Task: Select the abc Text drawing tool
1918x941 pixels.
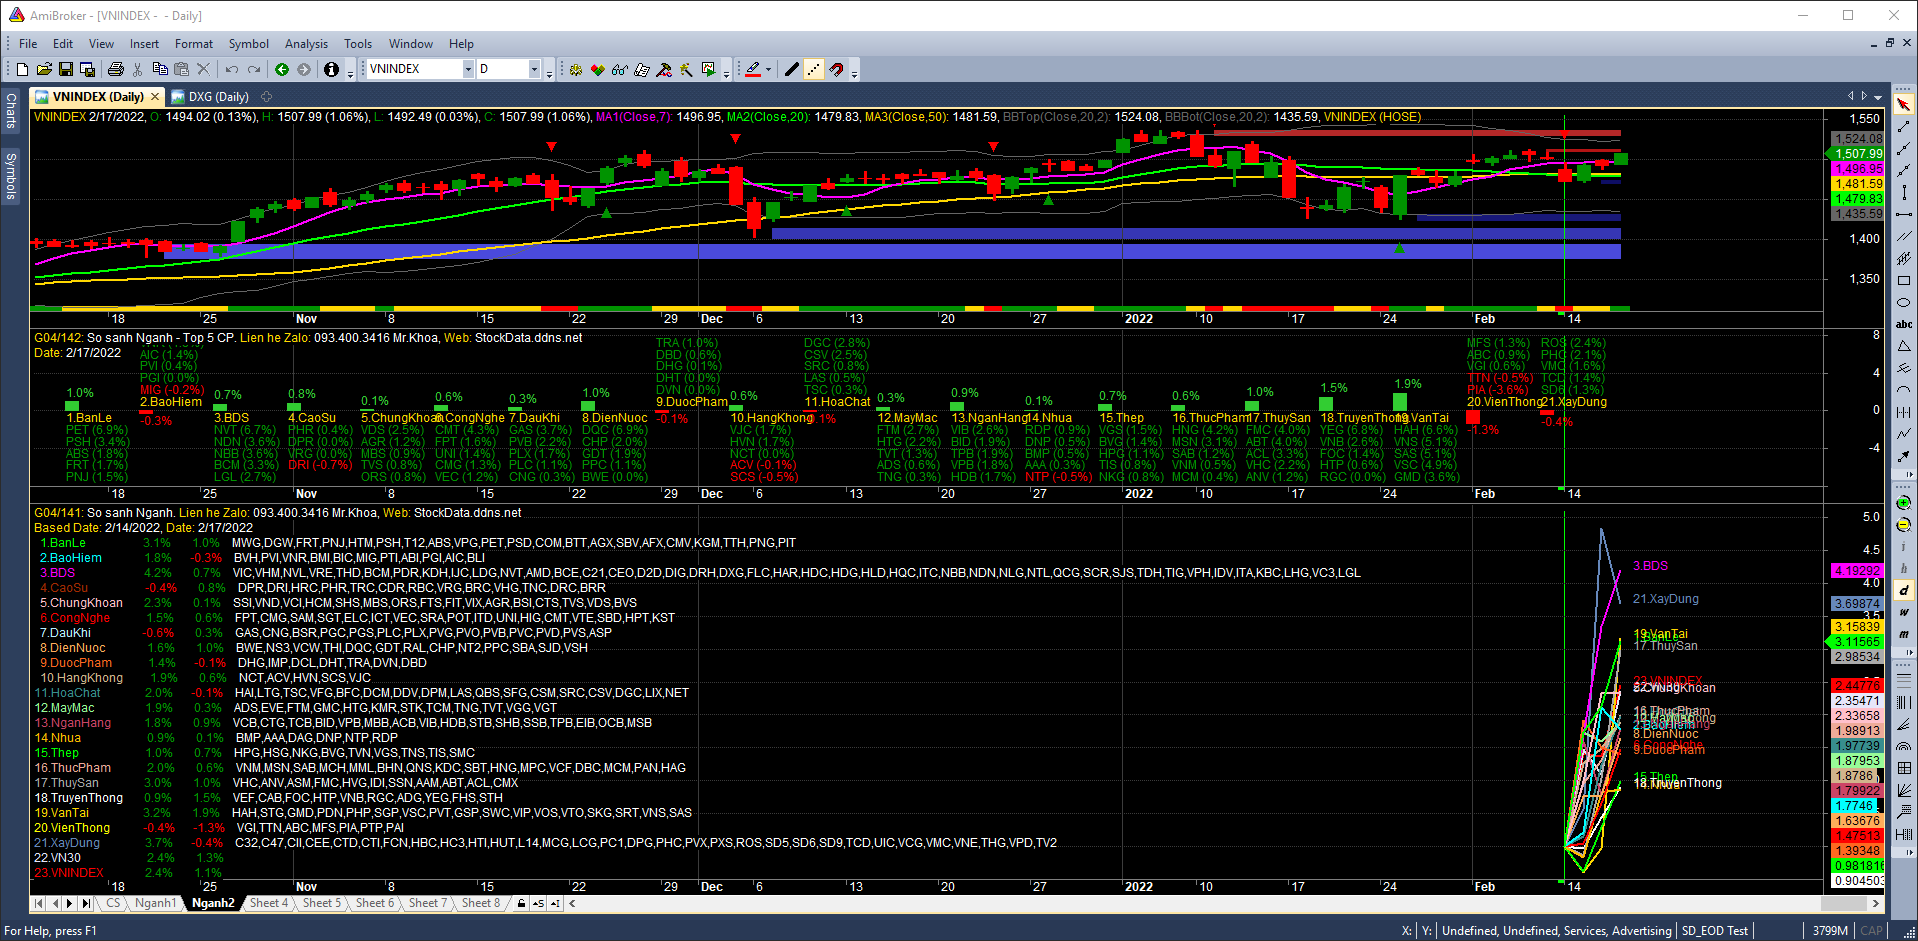Action: [1904, 324]
